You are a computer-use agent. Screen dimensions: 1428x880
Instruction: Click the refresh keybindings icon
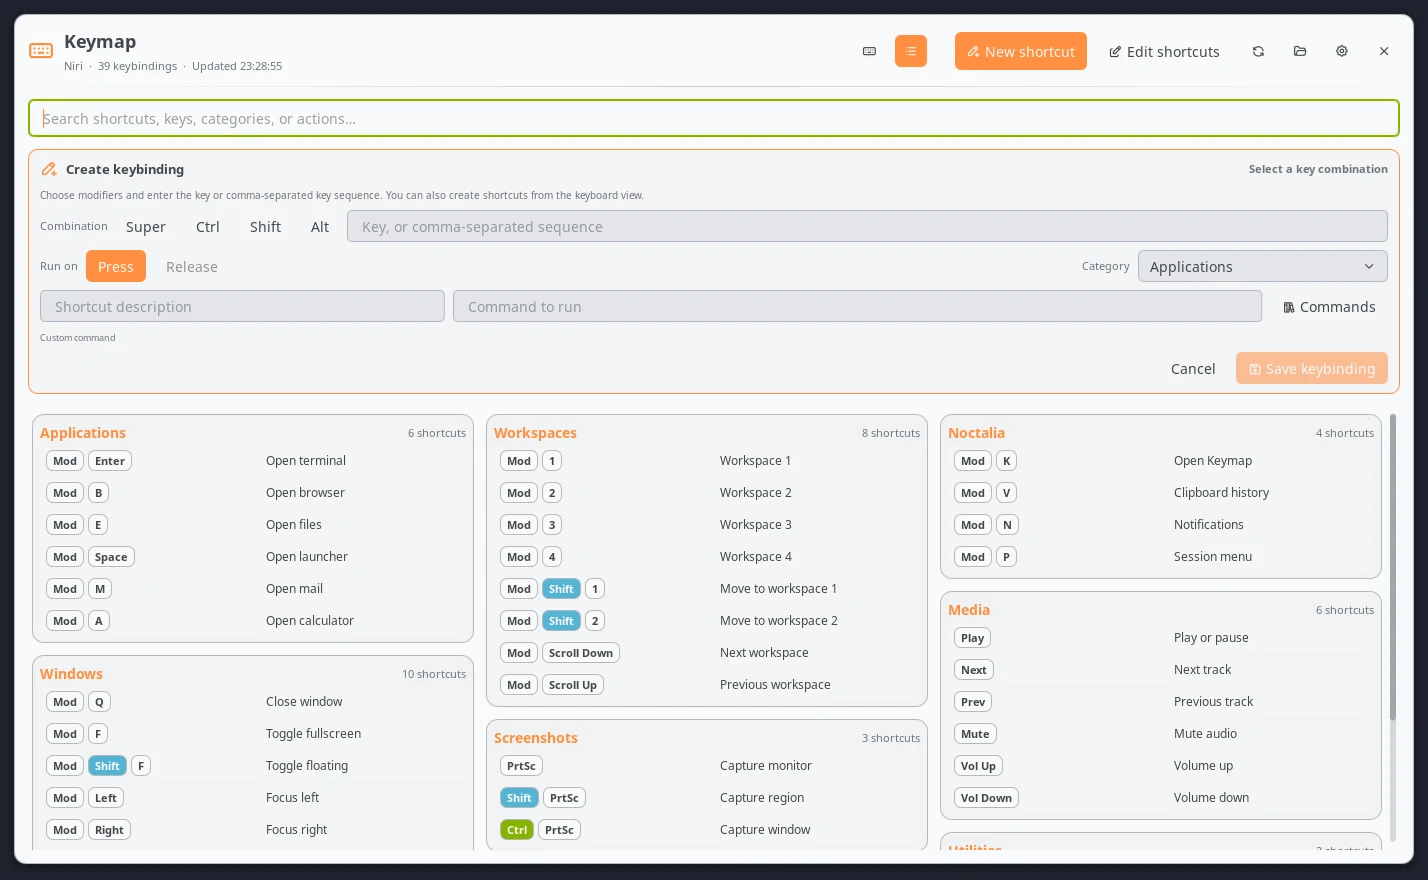click(1258, 51)
